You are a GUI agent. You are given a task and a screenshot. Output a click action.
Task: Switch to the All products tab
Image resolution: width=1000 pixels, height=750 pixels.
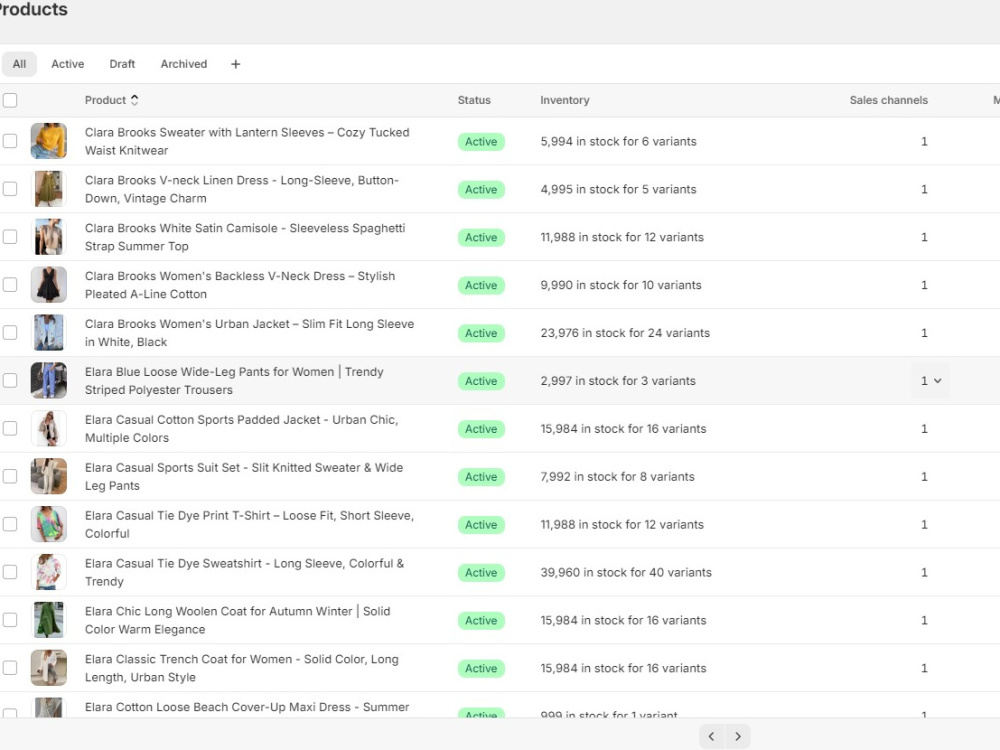coord(19,64)
